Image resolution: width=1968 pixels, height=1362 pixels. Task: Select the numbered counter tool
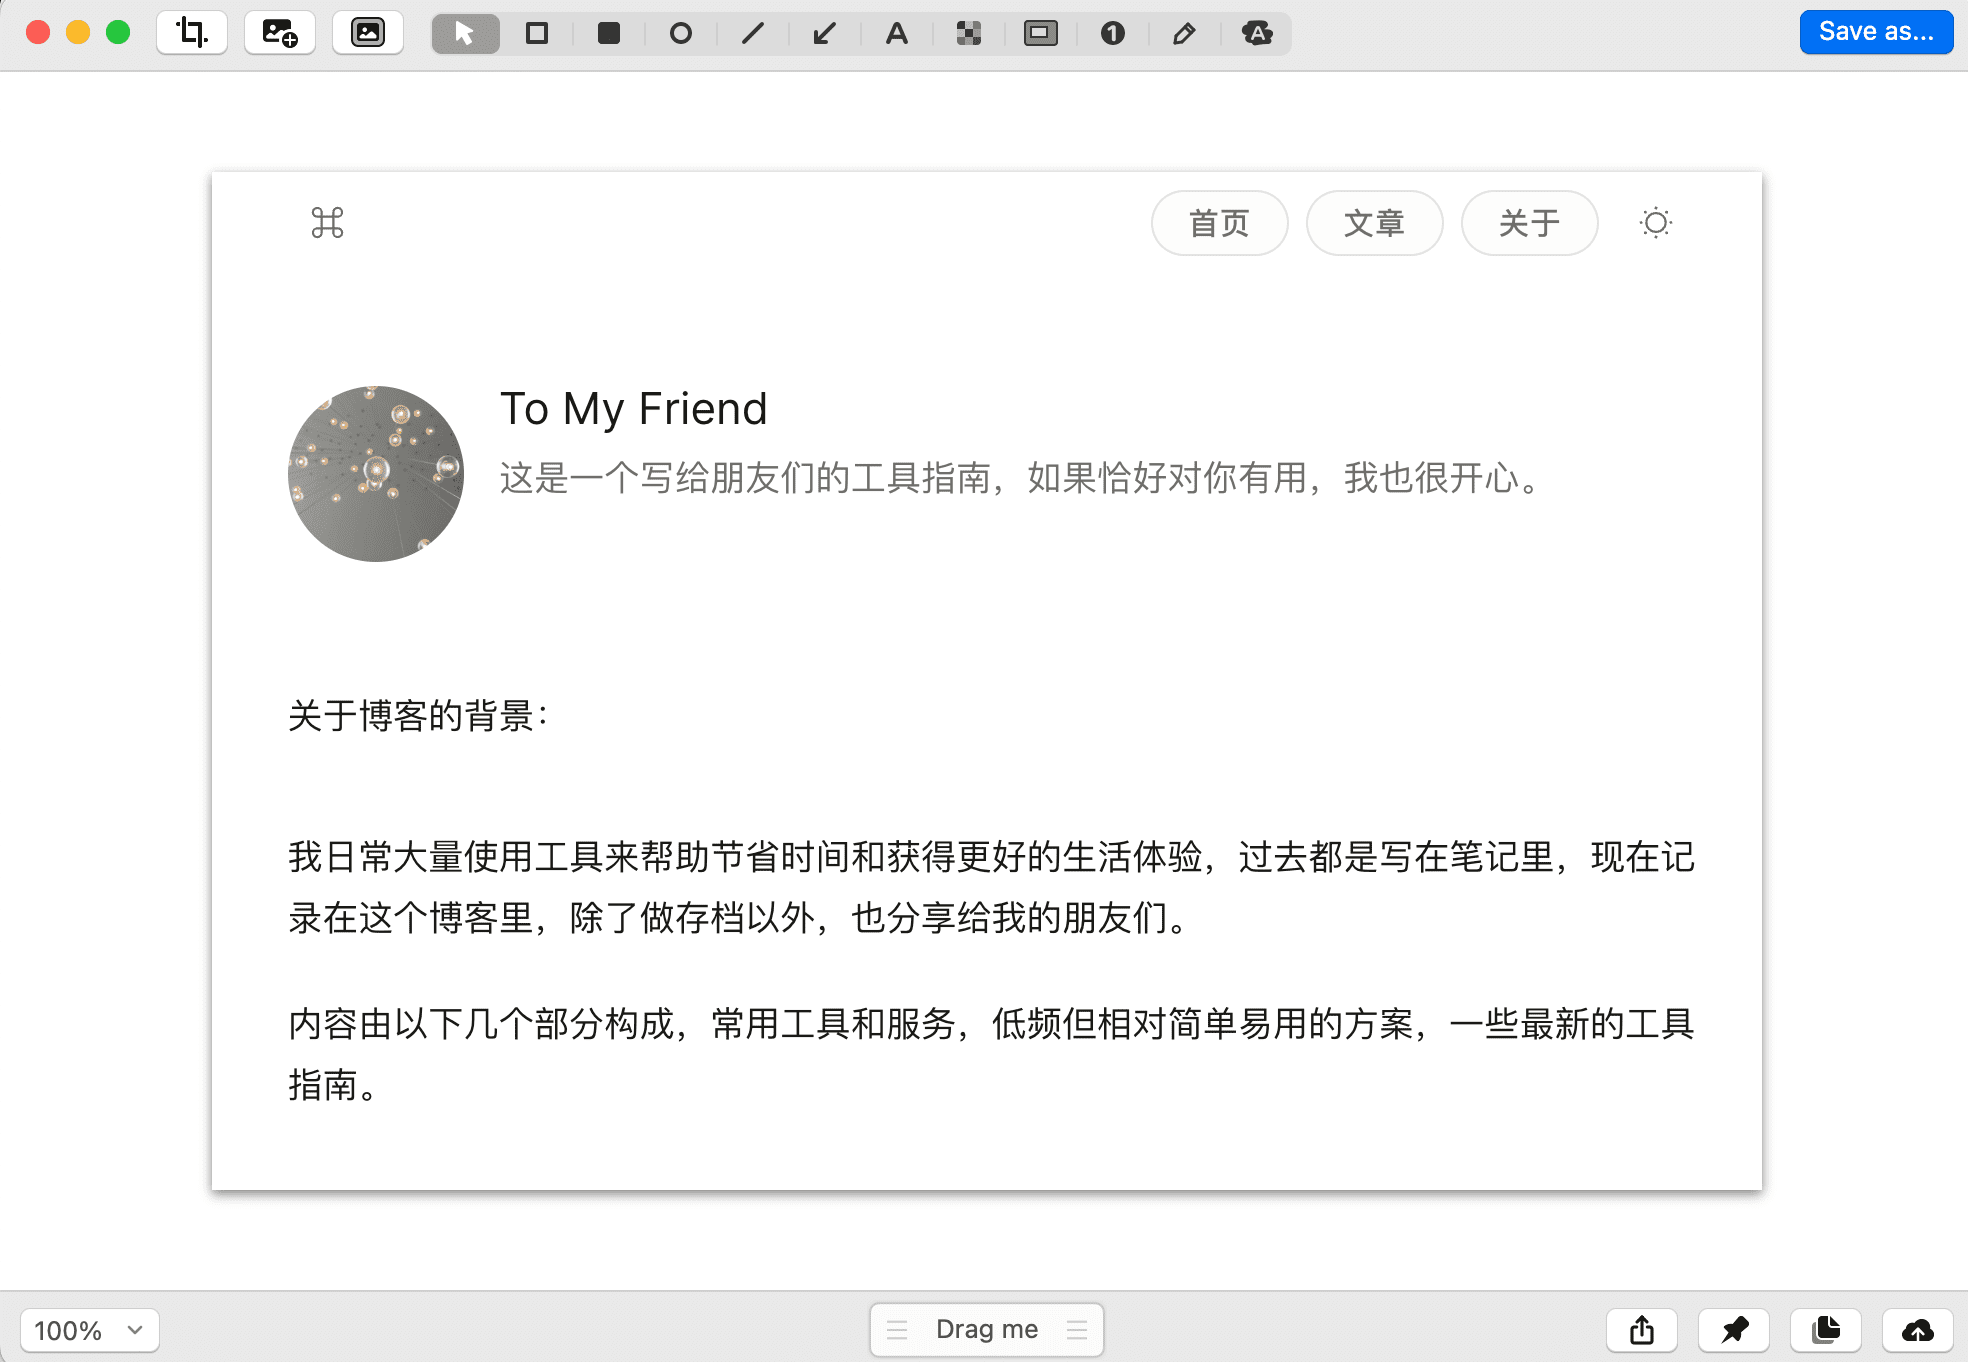(1113, 33)
